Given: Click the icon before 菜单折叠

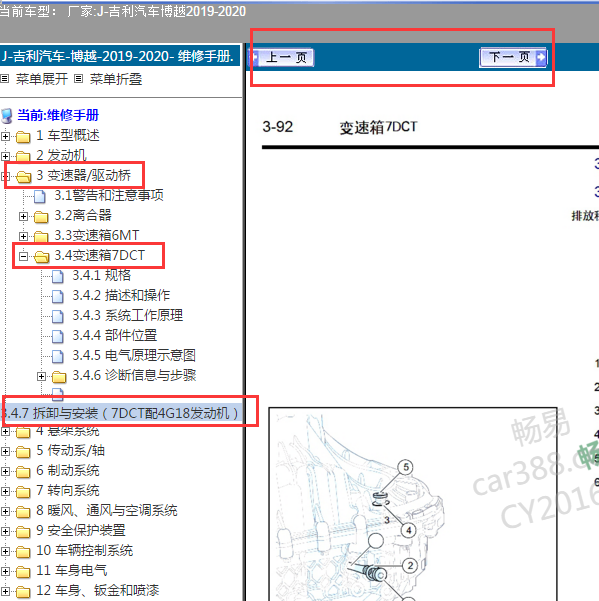Looking at the screenshot, I should click(79, 79).
